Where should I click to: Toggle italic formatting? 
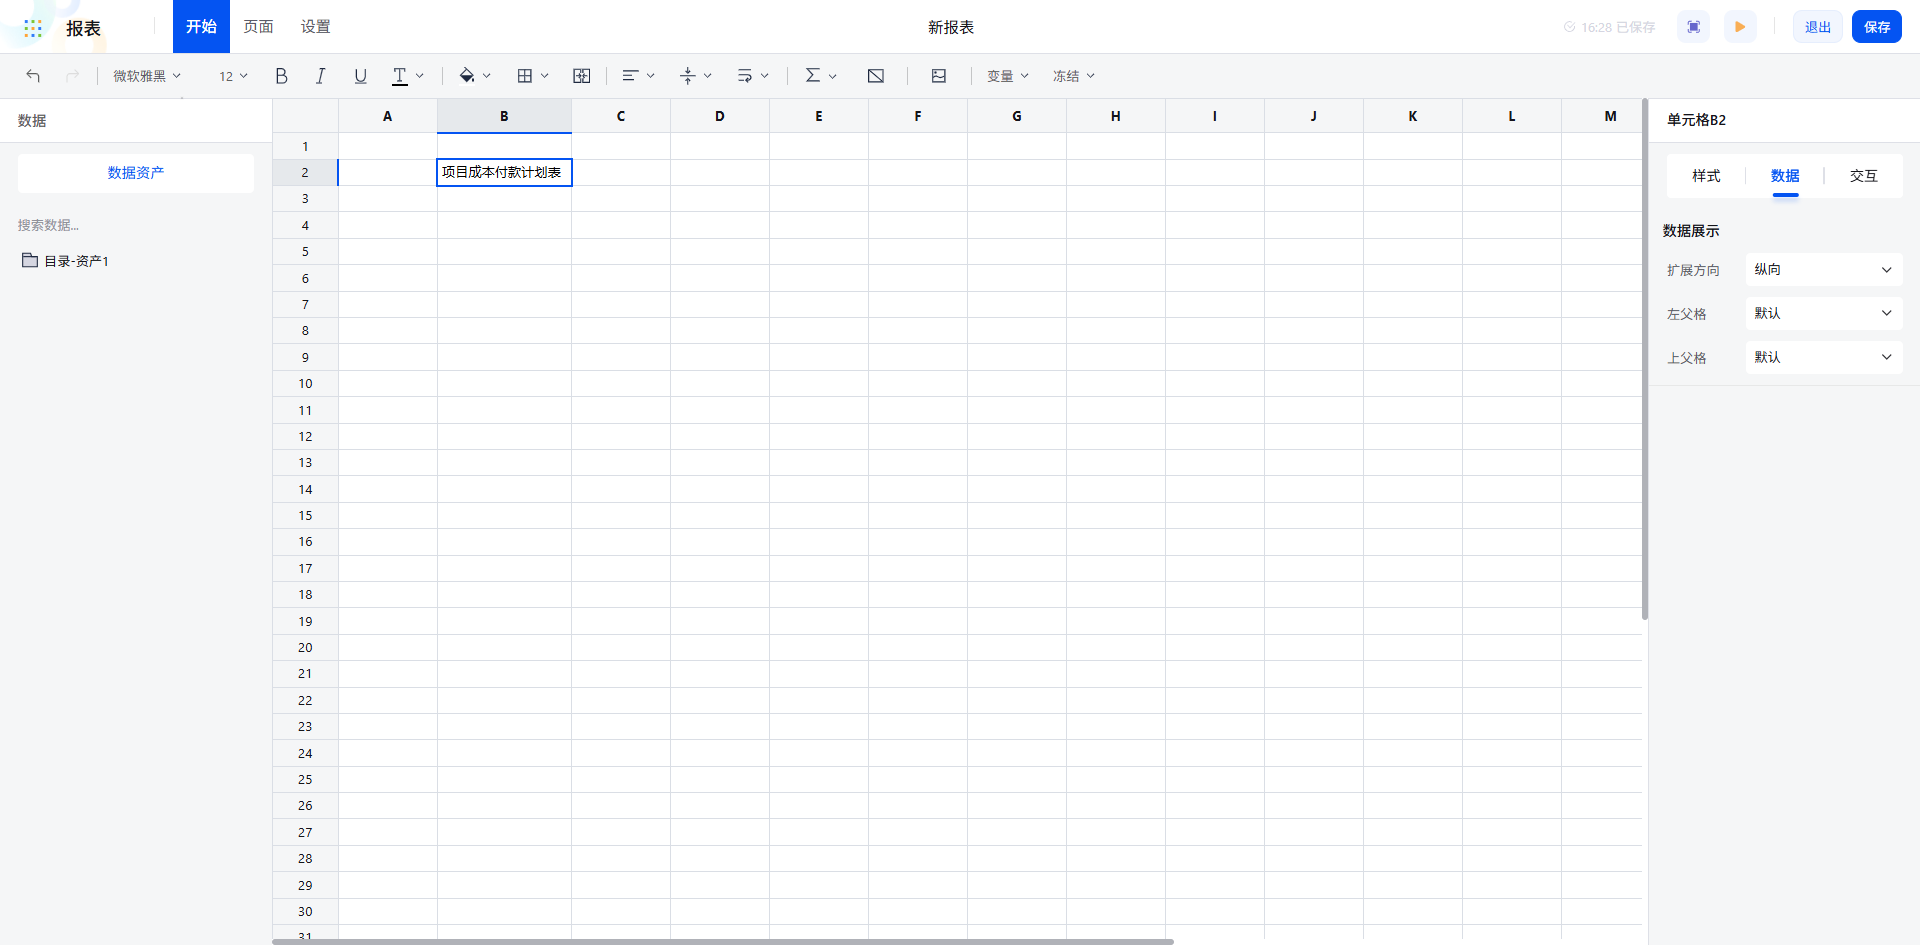tap(320, 76)
